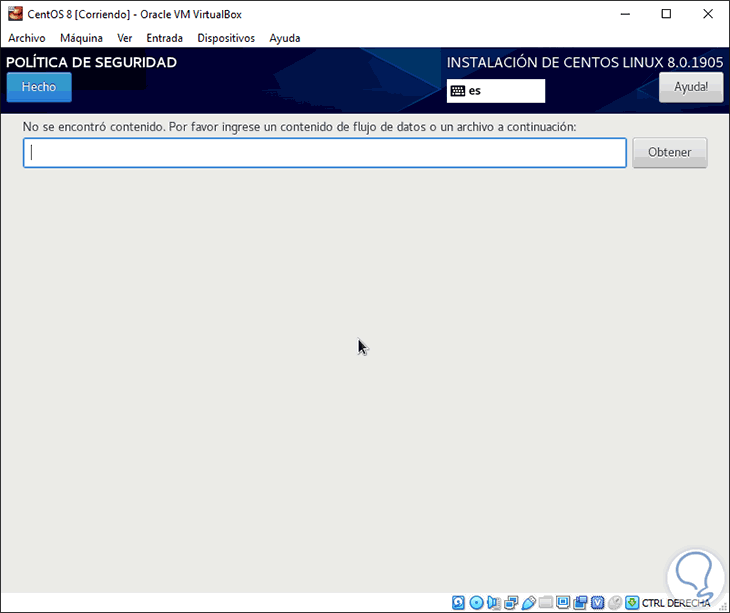
Task: Click the network adapters status icon
Action: (511, 603)
